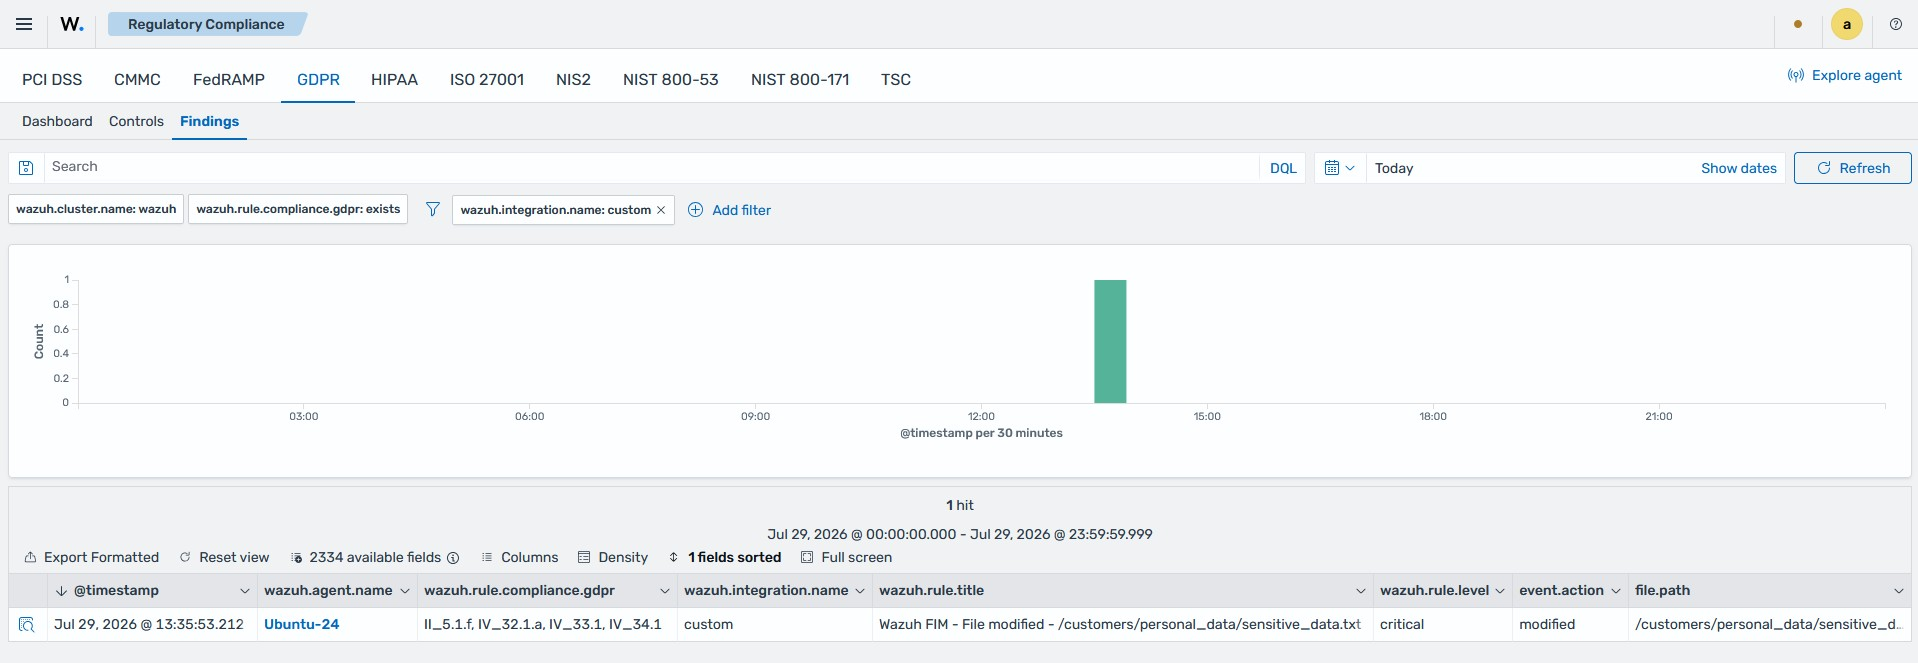Select the NIST 800-53 tab

[671, 79]
